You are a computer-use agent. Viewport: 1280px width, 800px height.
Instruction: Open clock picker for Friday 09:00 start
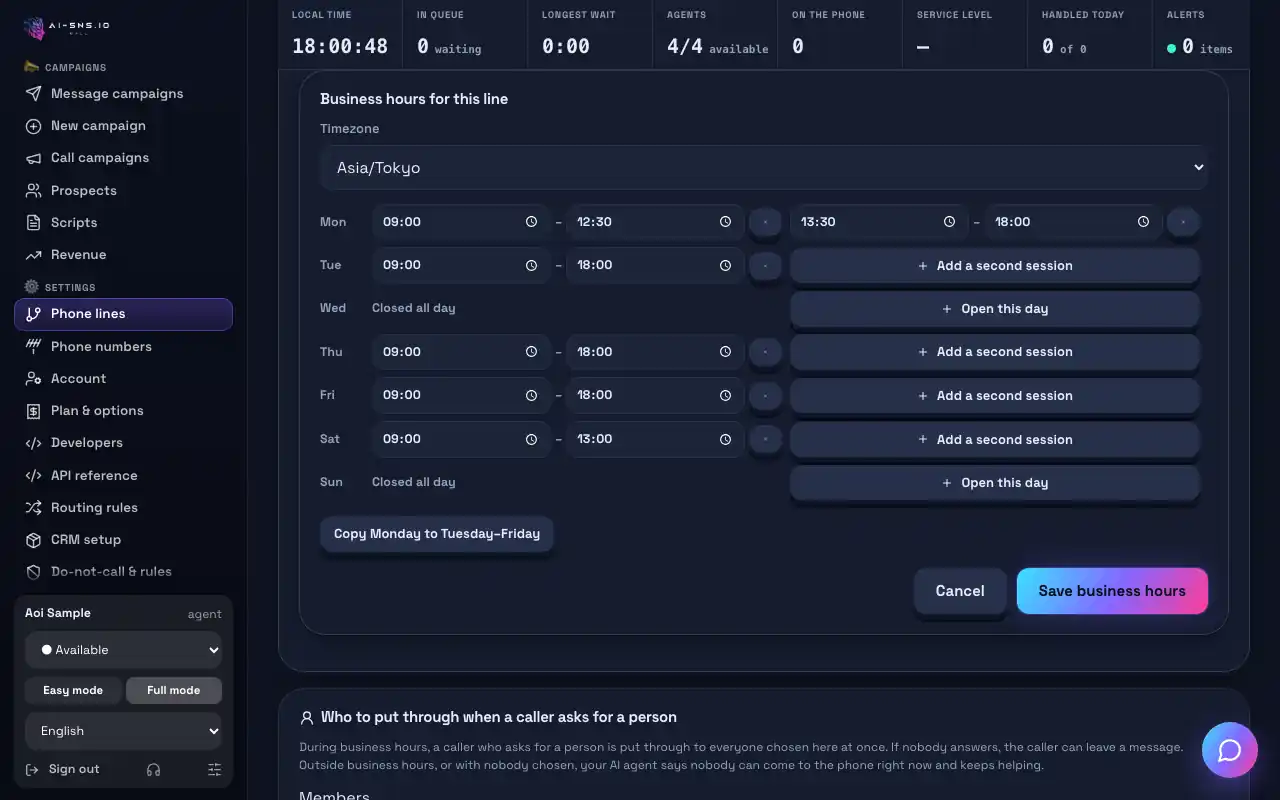[x=531, y=395]
